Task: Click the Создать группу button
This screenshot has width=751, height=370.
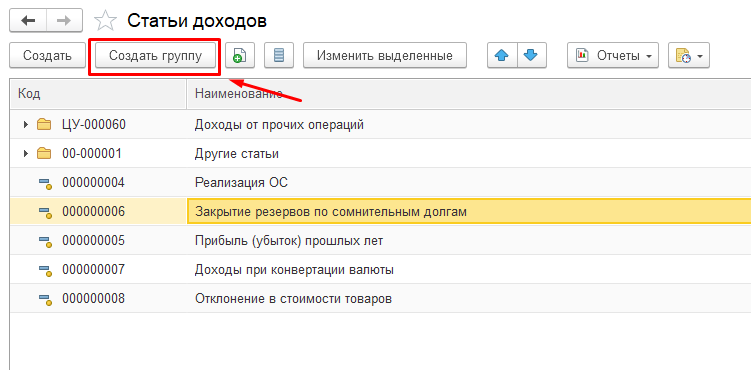Action: pyautogui.click(x=155, y=56)
